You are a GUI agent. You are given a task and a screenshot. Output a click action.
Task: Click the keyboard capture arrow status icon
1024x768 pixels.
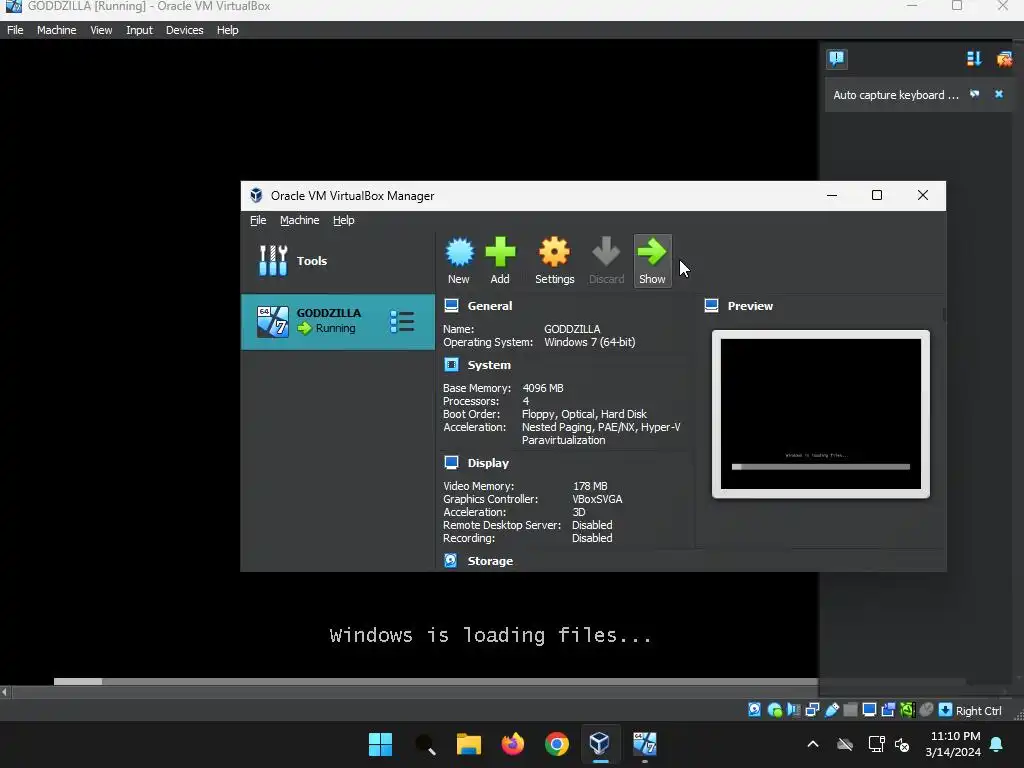tap(945, 710)
